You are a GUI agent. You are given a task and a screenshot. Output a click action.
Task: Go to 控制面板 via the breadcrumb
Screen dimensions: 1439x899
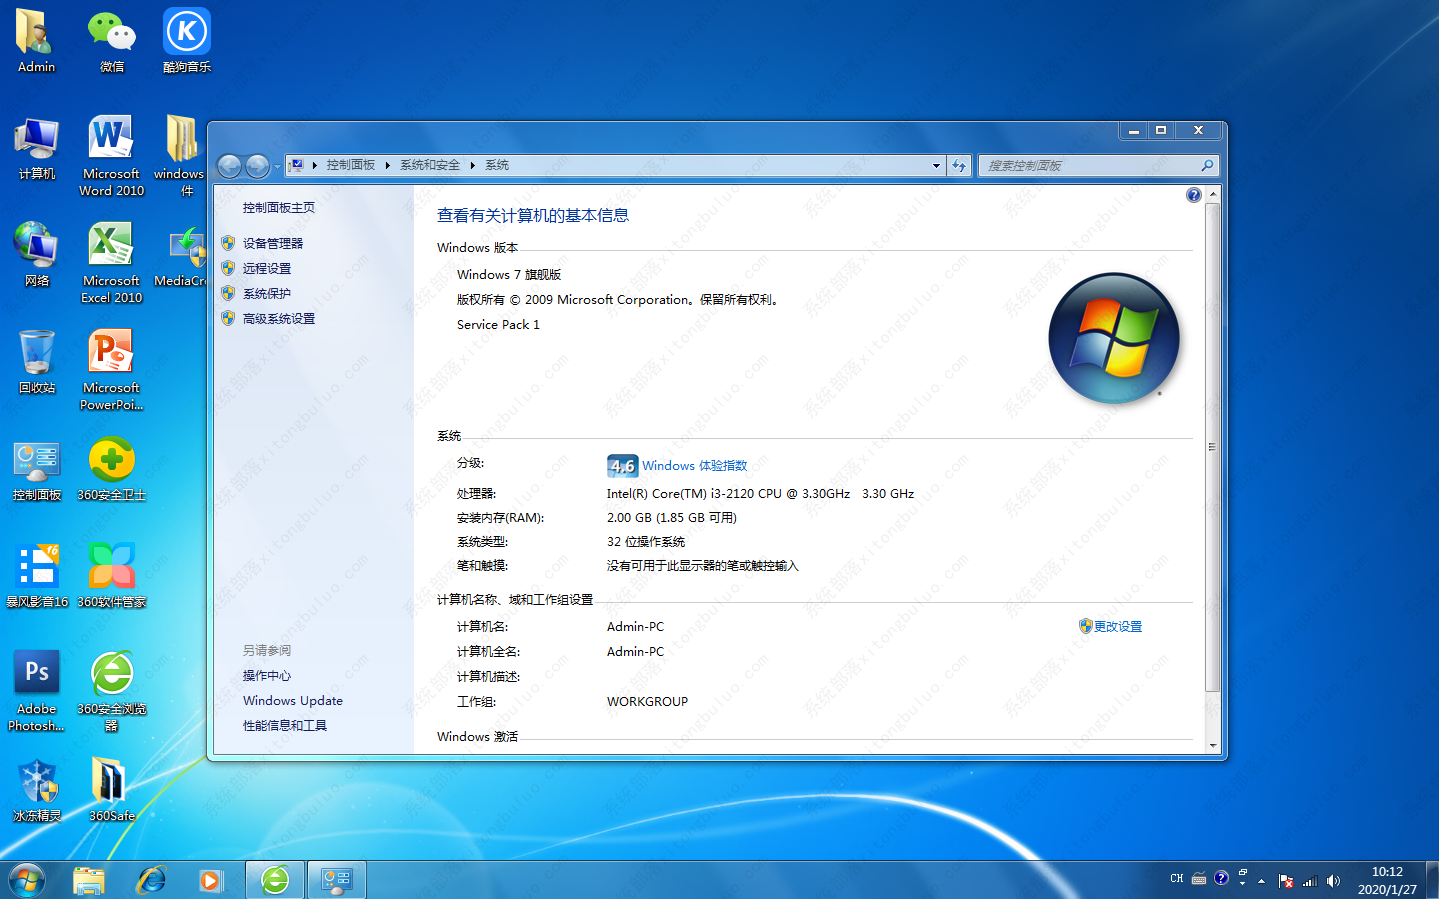tap(351, 165)
